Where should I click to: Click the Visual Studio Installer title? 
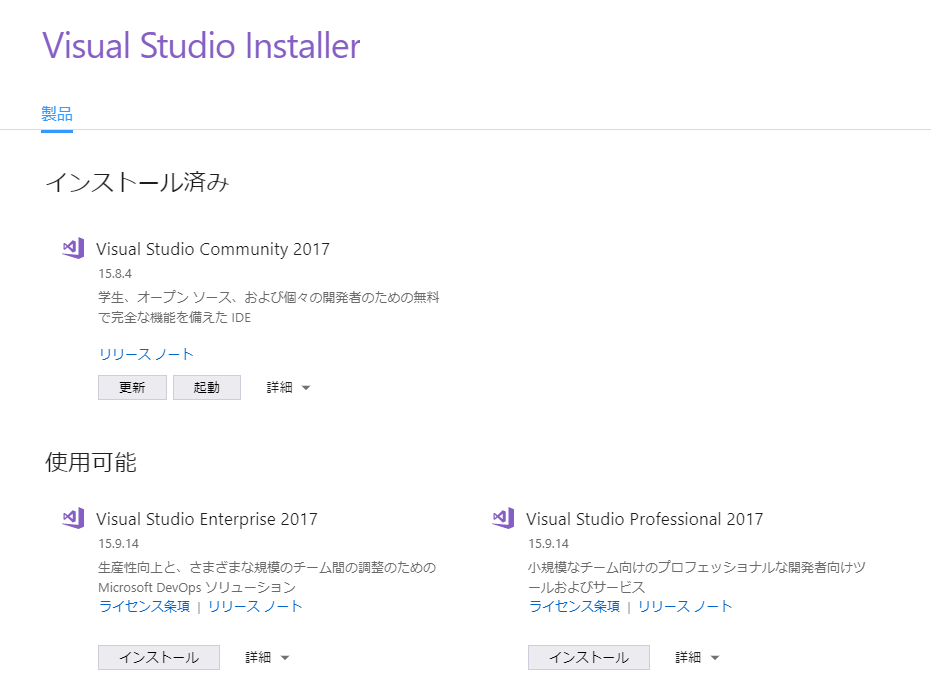pyautogui.click(x=200, y=46)
